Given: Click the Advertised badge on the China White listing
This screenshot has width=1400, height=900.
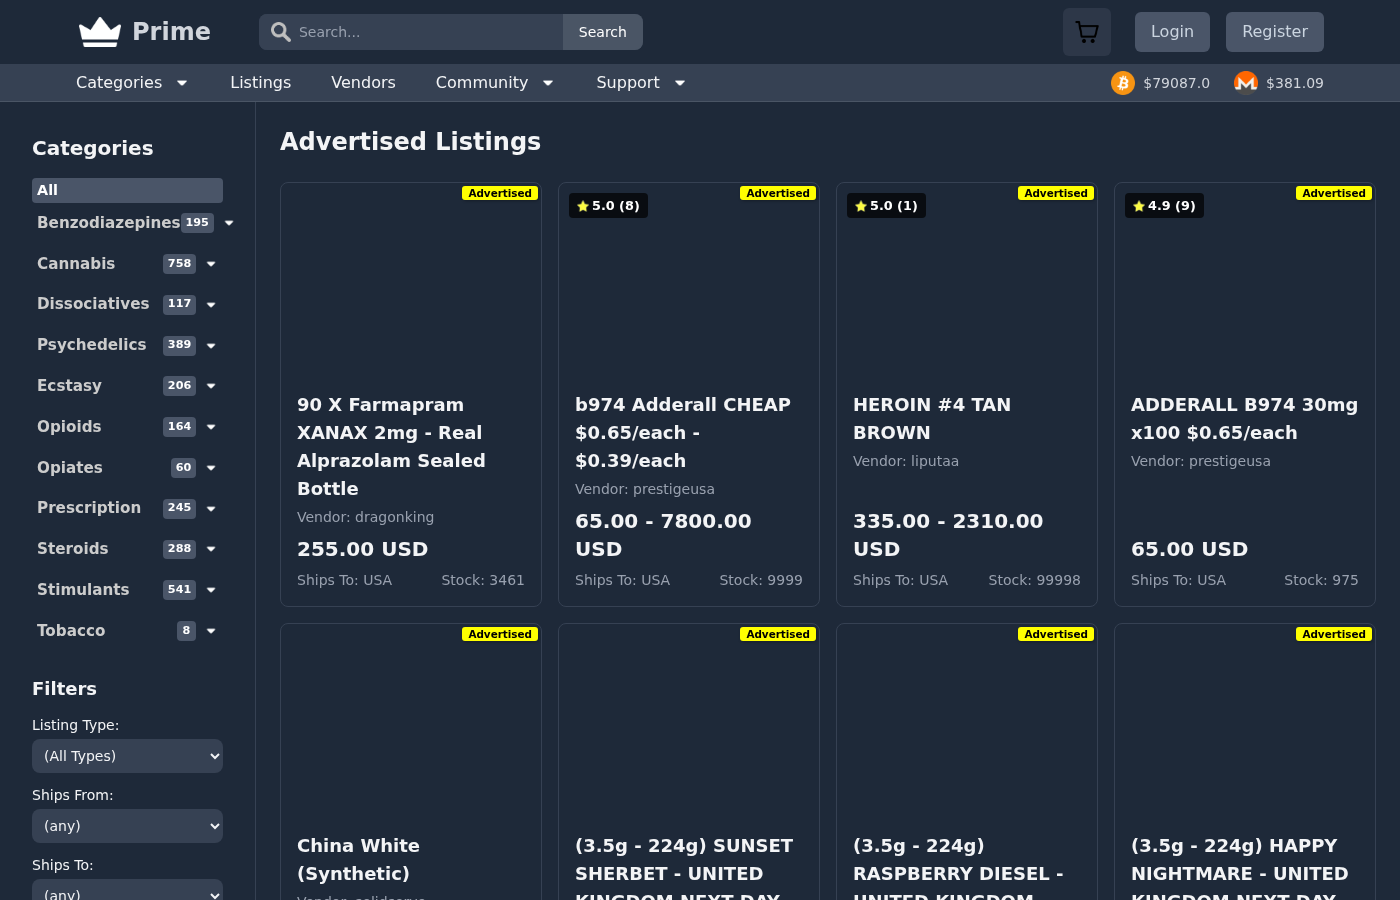Looking at the screenshot, I should (500, 634).
